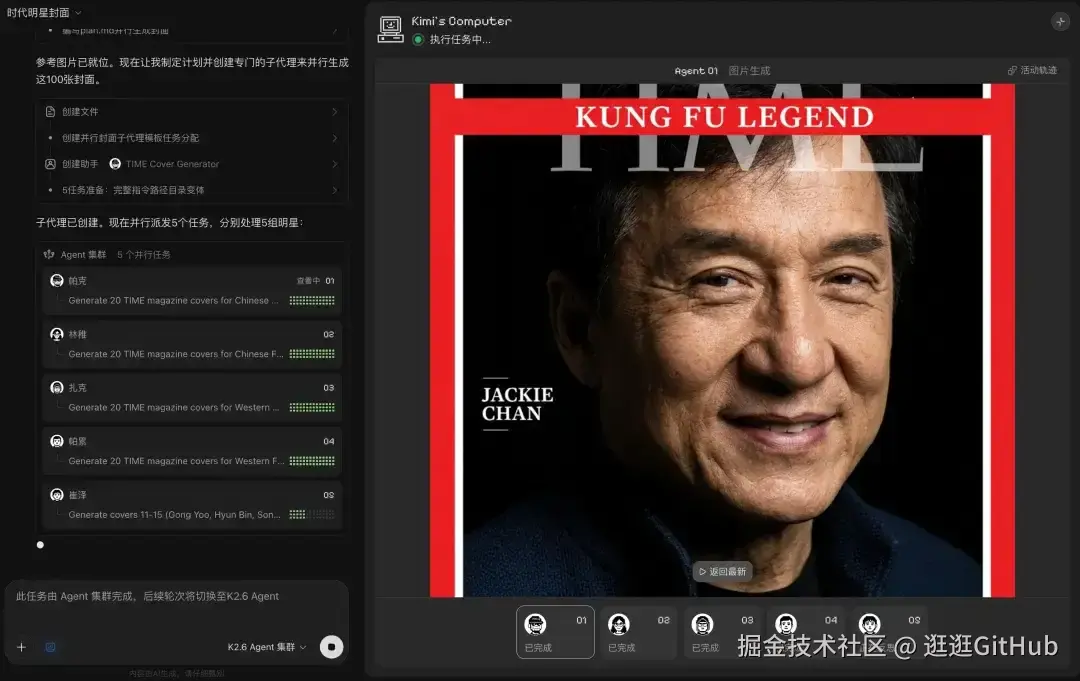The image size is (1080, 681).
Task: Open agent task 04 帕累 card
Action: (192, 451)
